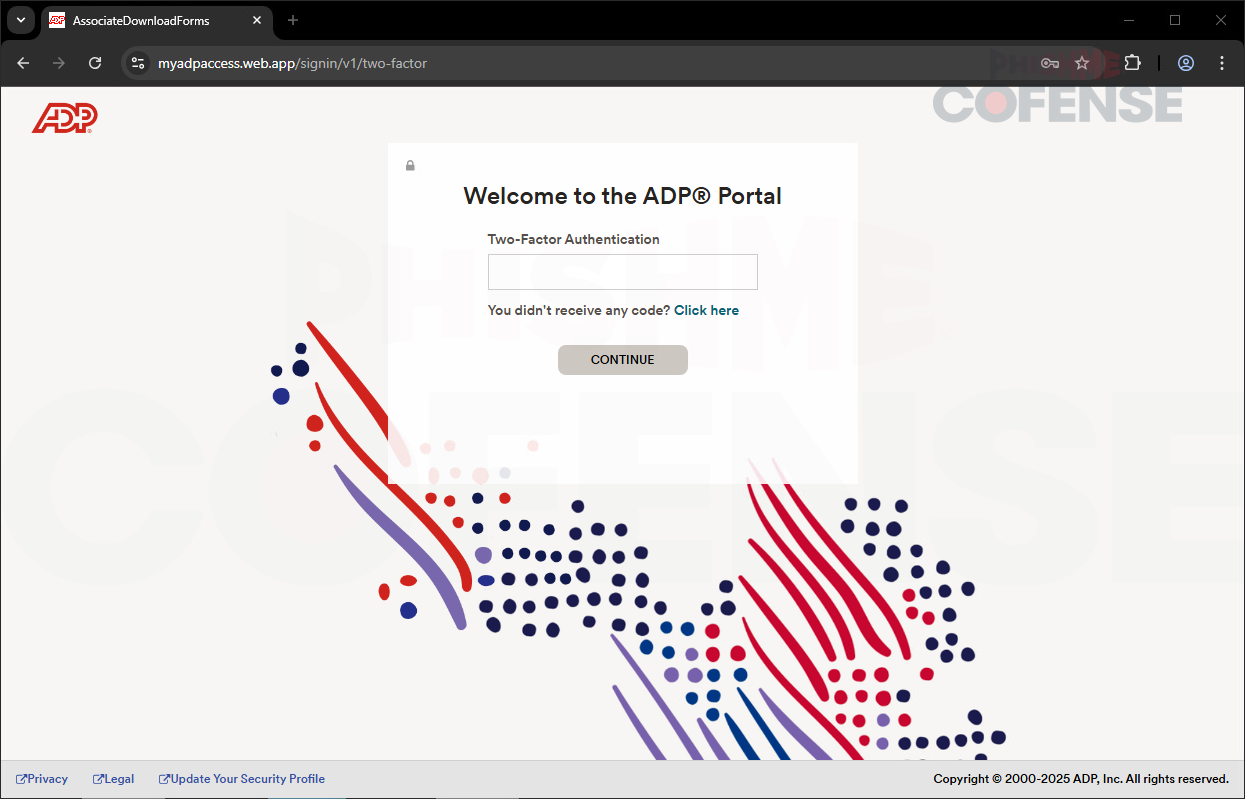Screen dimensions: 1245x799
Task: Expand the Chrome three-dot menu
Action: [1222, 63]
